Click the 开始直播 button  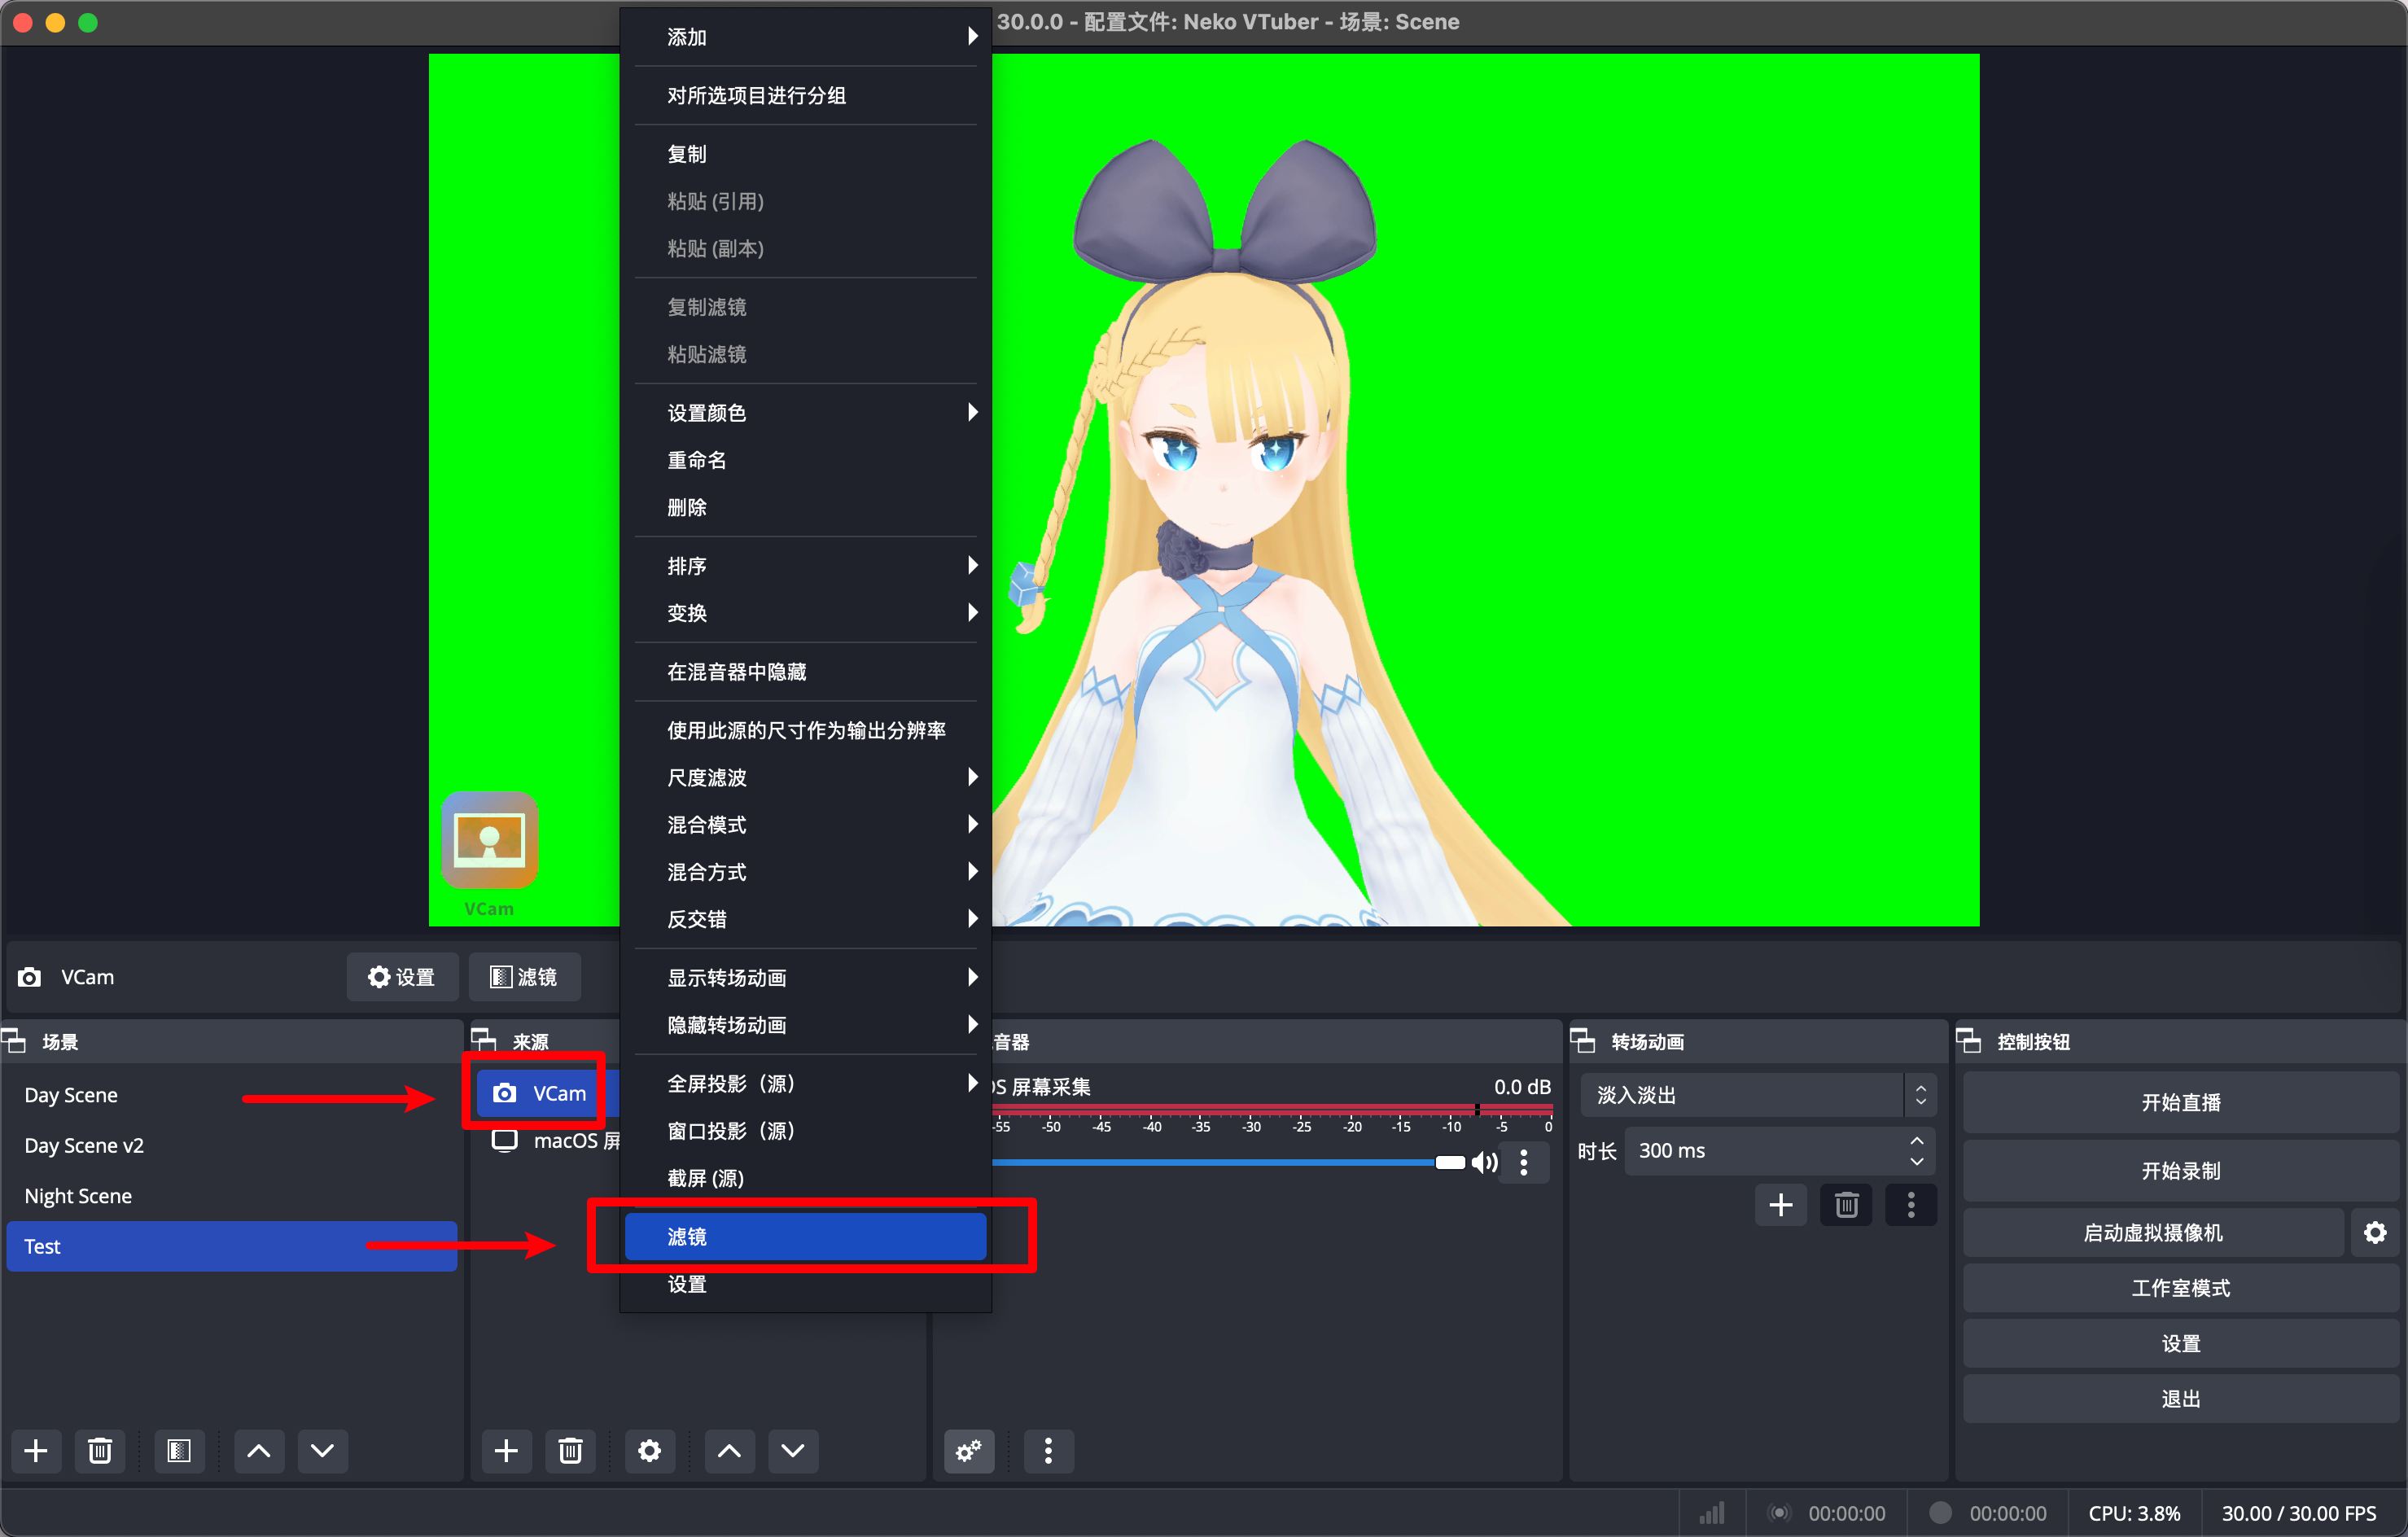click(2179, 1102)
